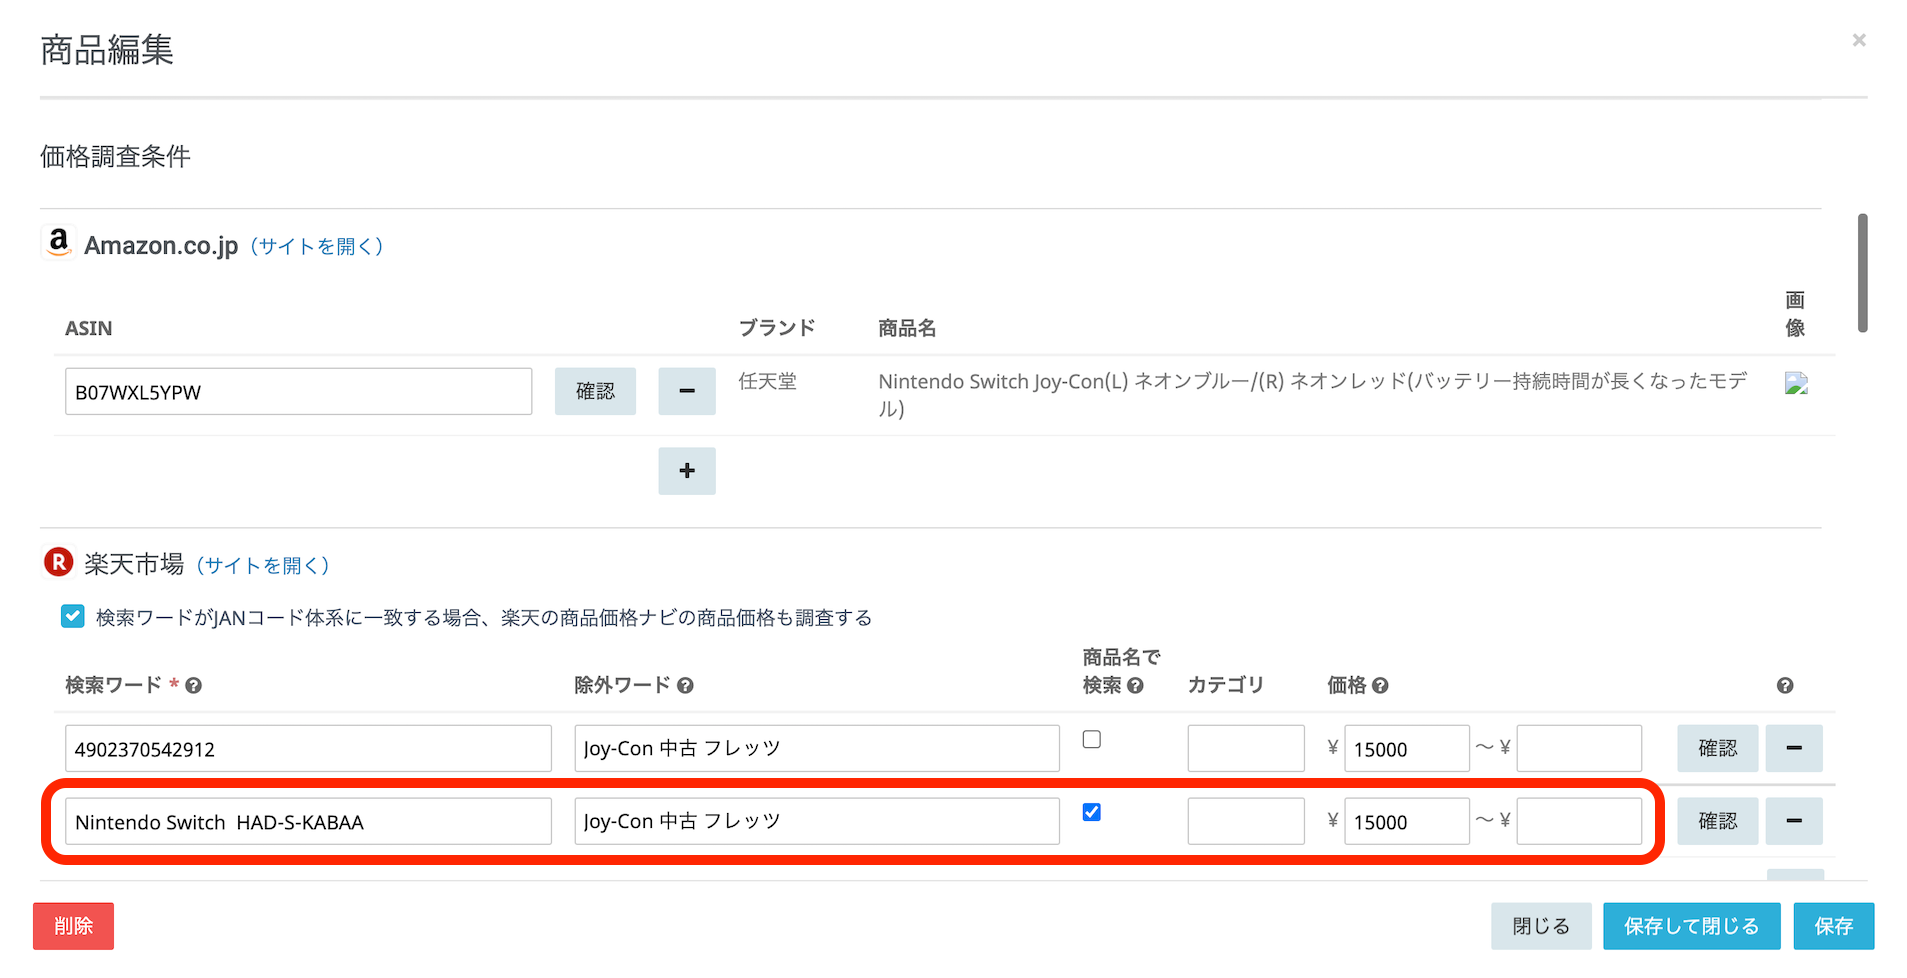Viewport: 1907px width, 978px height.
Task: Click the far-right help icon in Rakuten header
Action: pos(1785,686)
